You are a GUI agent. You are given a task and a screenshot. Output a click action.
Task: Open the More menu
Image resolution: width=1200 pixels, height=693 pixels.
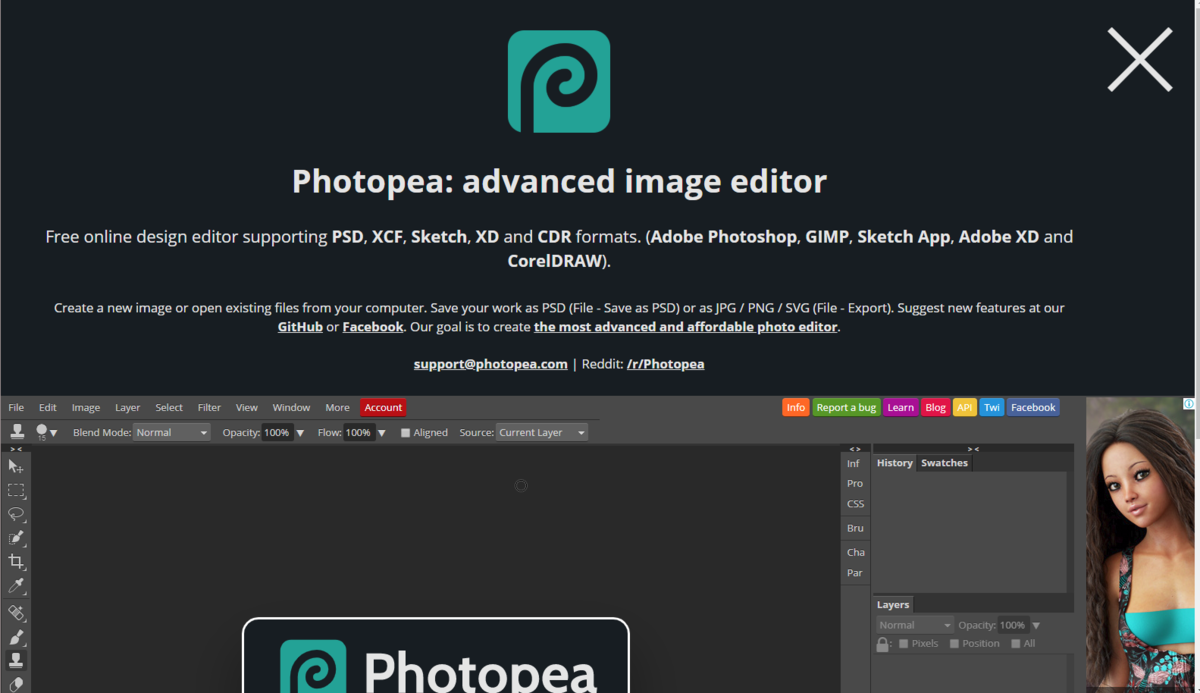click(337, 407)
